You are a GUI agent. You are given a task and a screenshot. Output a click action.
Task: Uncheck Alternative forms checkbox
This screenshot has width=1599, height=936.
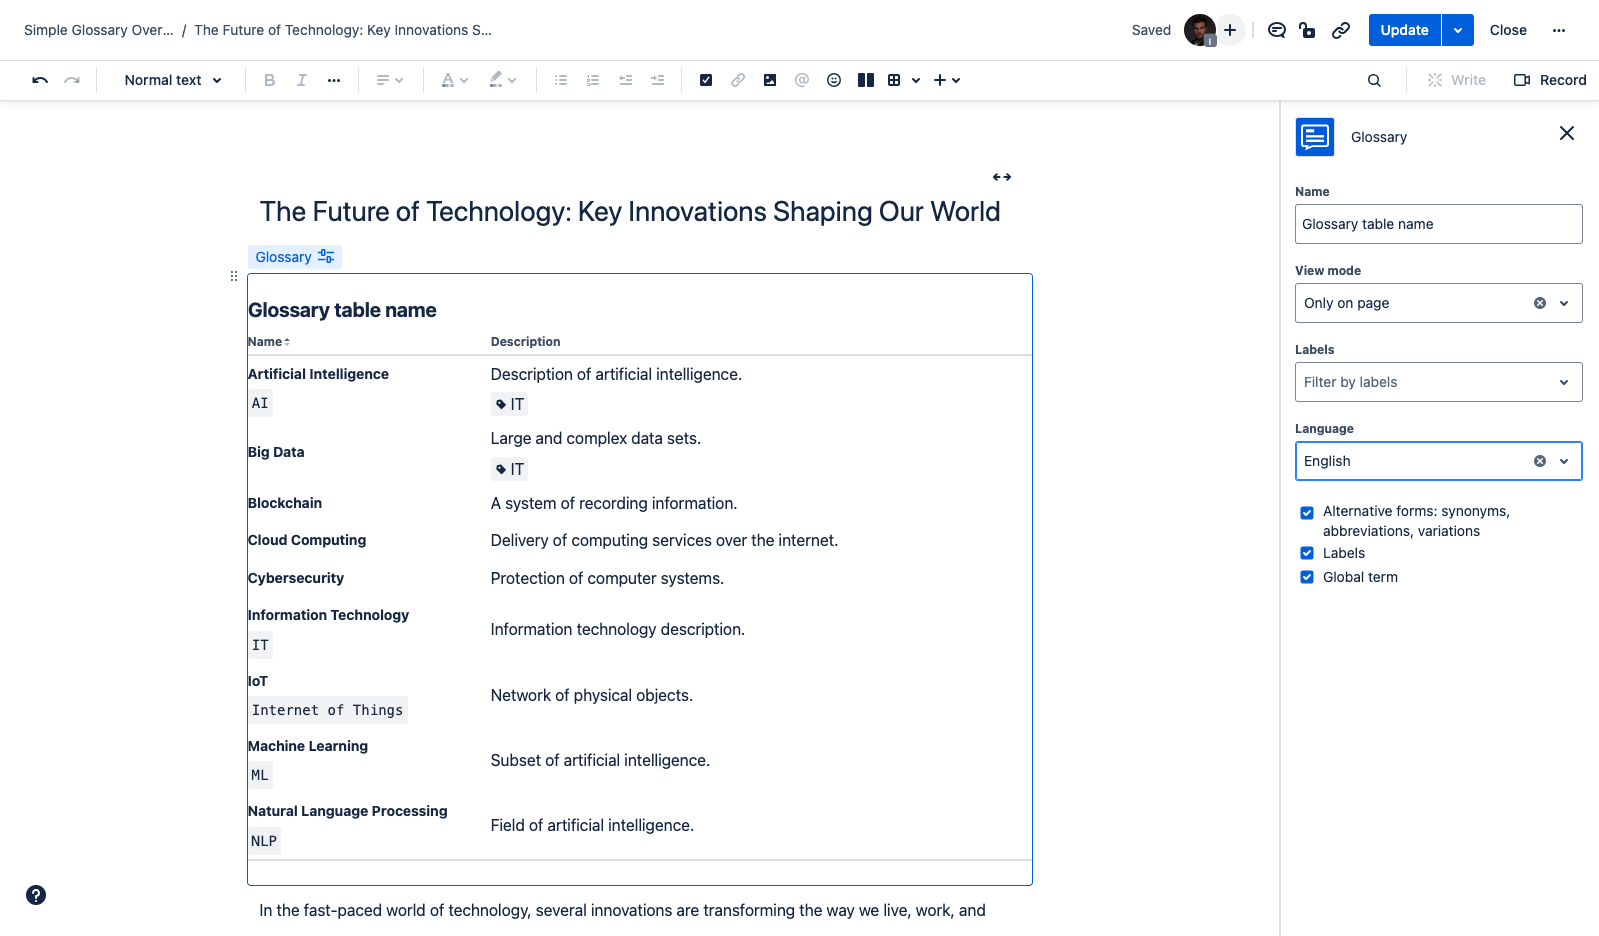(1307, 513)
